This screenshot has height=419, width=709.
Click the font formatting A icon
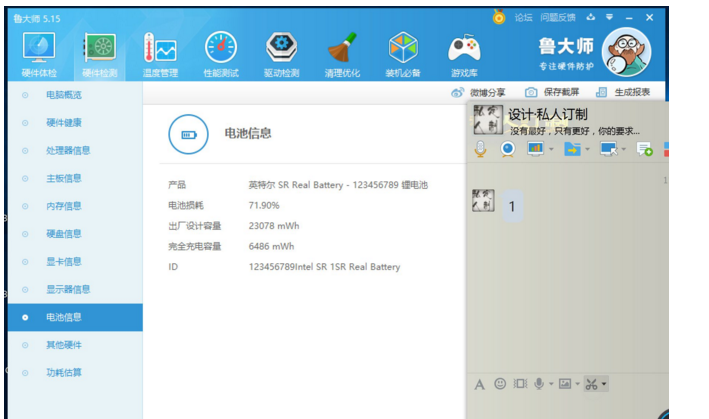point(479,384)
